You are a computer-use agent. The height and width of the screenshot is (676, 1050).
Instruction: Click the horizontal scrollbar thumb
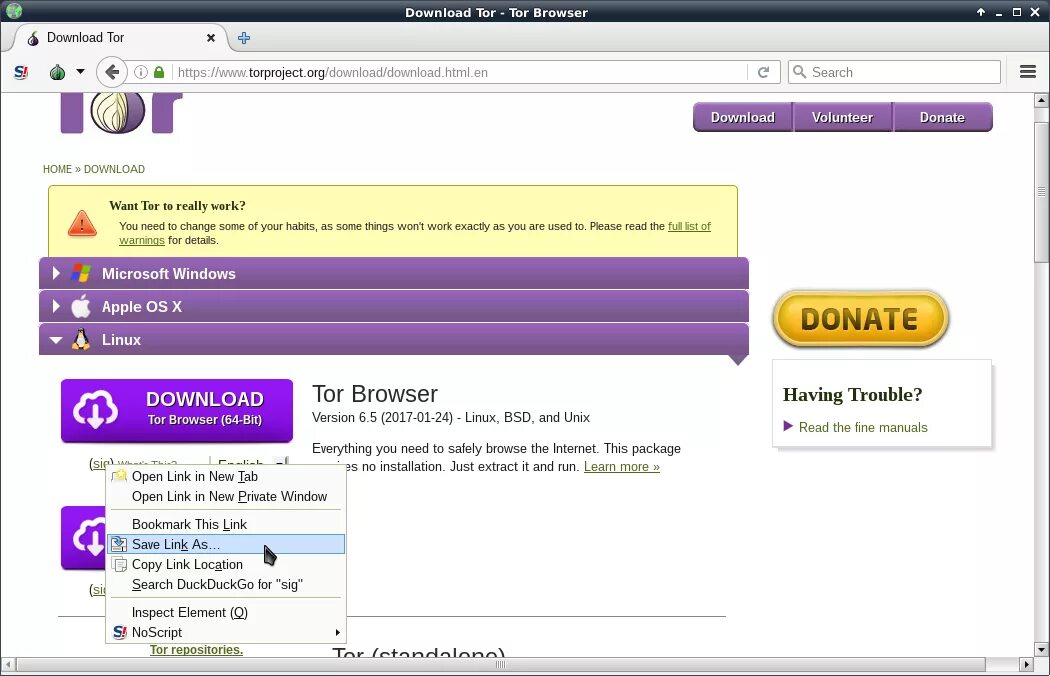pos(500,665)
